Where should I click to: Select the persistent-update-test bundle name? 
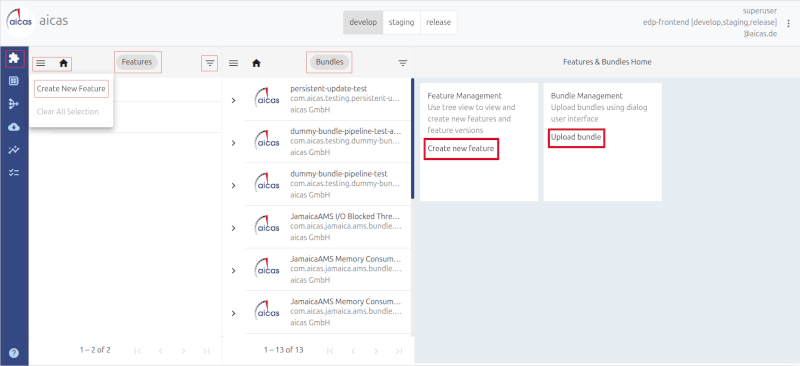click(329, 89)
